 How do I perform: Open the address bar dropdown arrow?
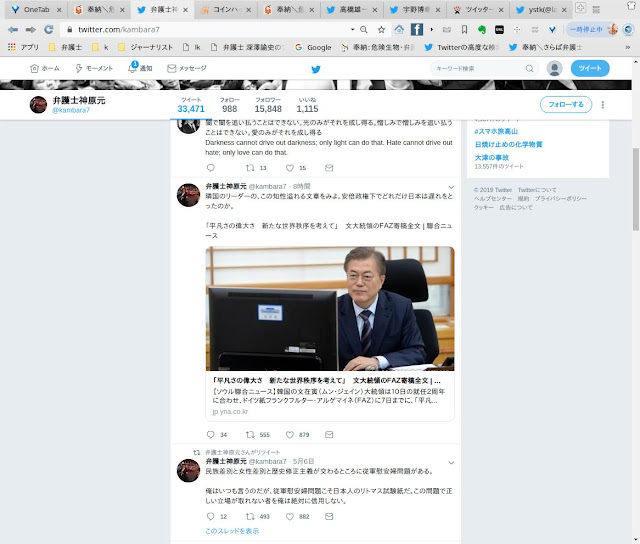pos(353,29)
